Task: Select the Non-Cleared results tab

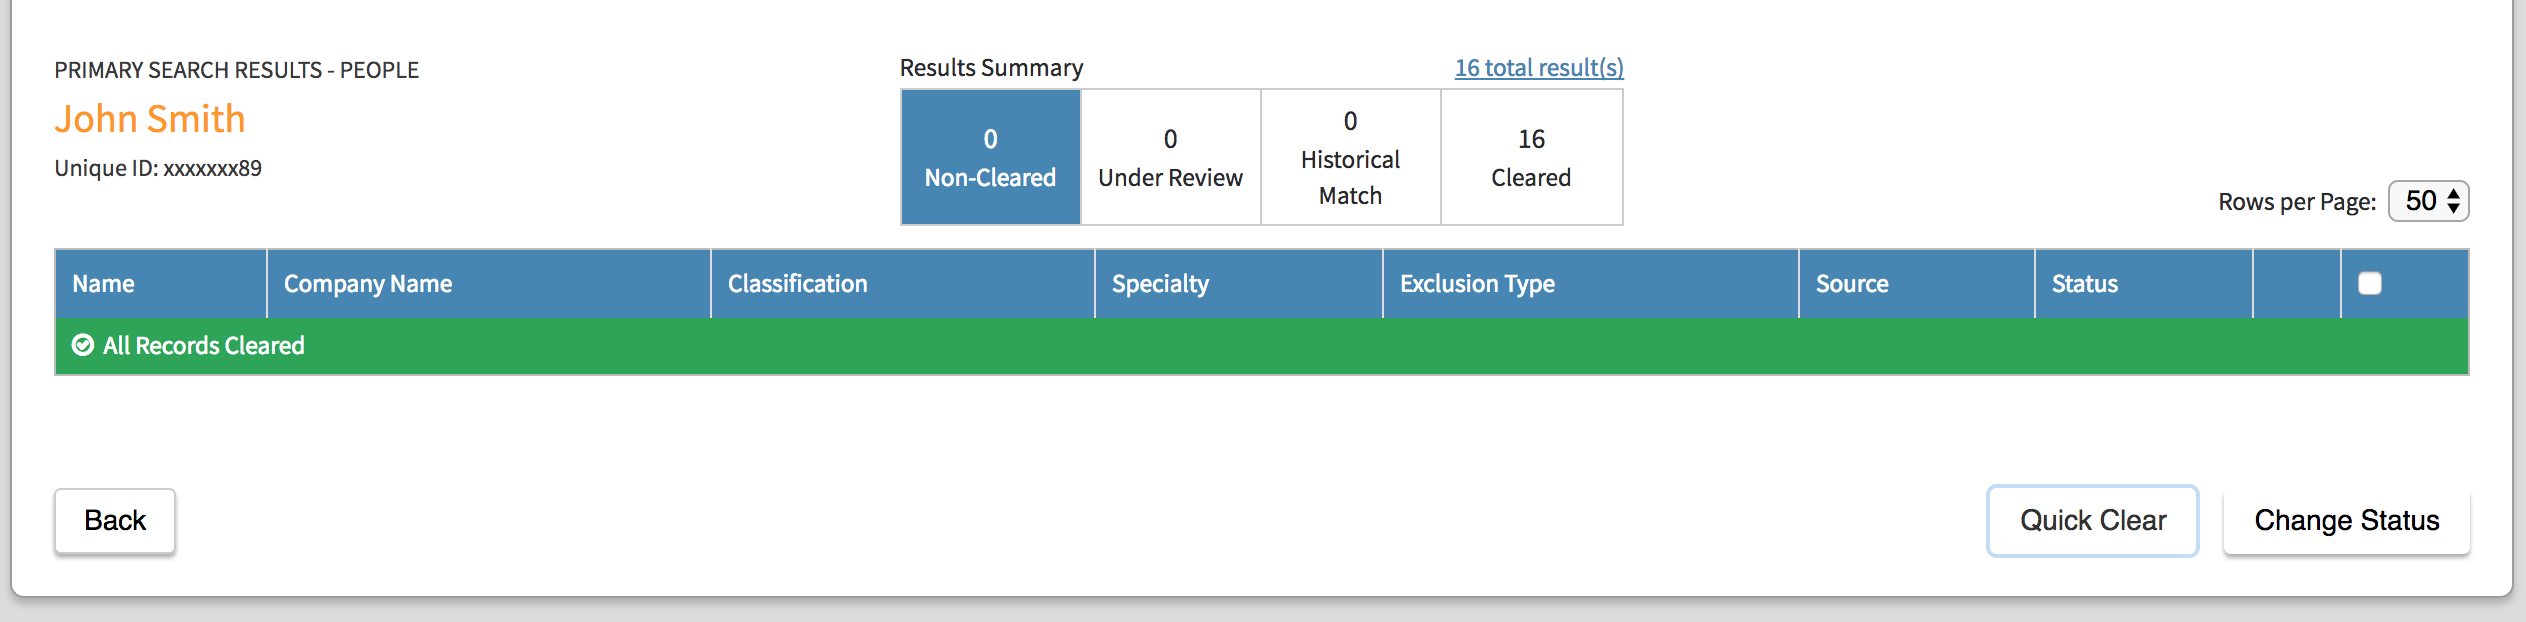Action: click(x=990, y=158)
